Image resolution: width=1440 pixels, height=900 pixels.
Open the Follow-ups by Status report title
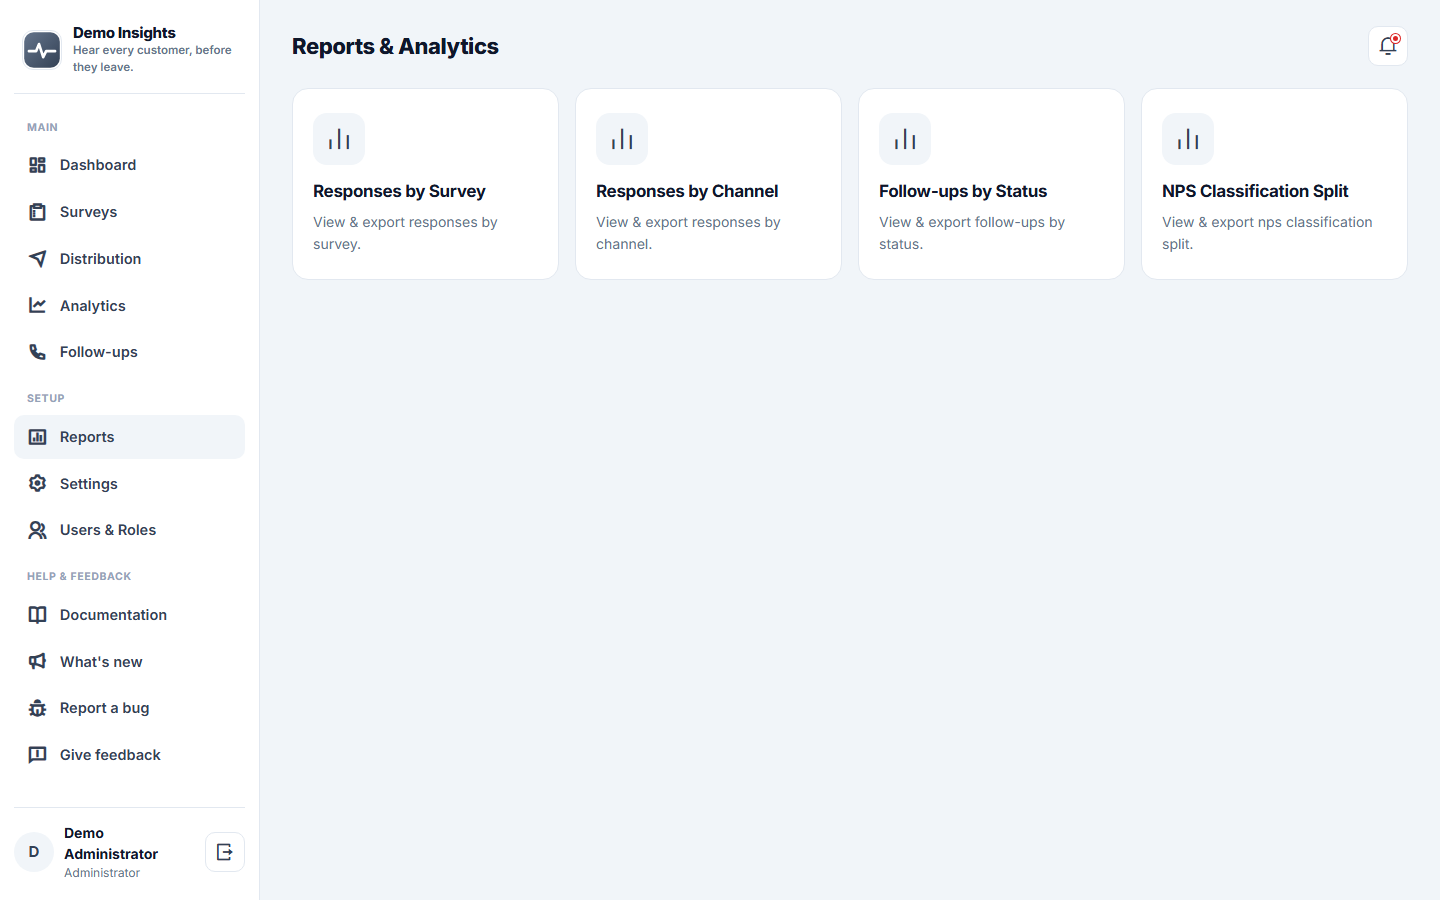963,191
